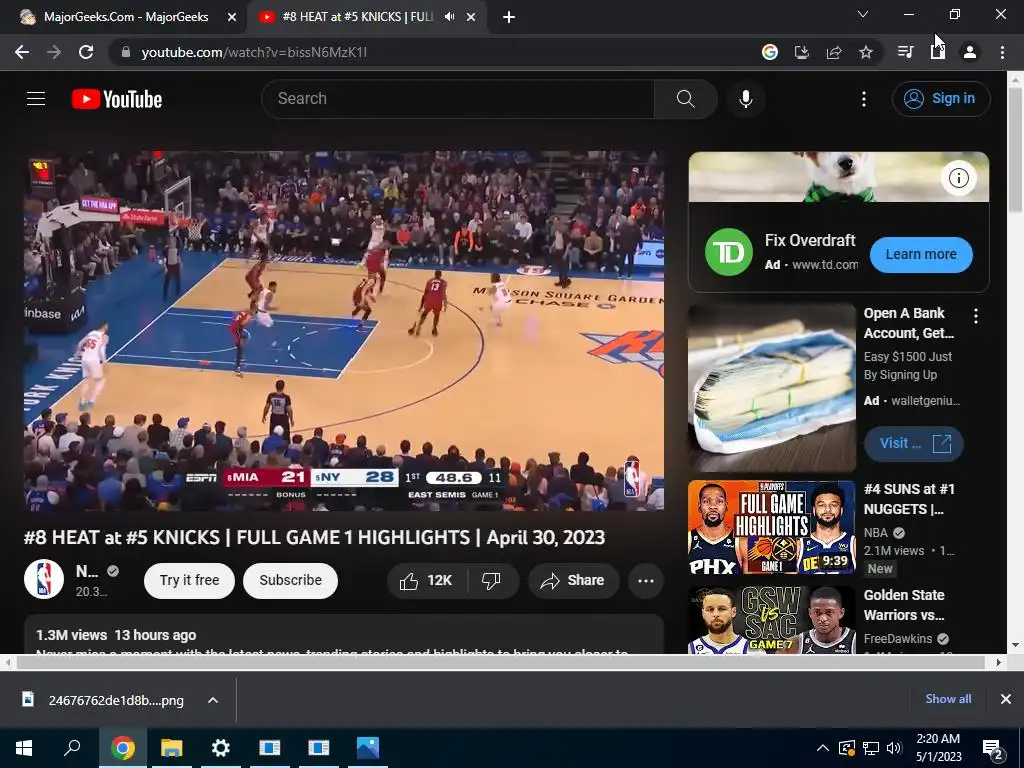Viewport: 1024px width, 768px height.
Task: Click Sign in button
Action: click(941, 99)
